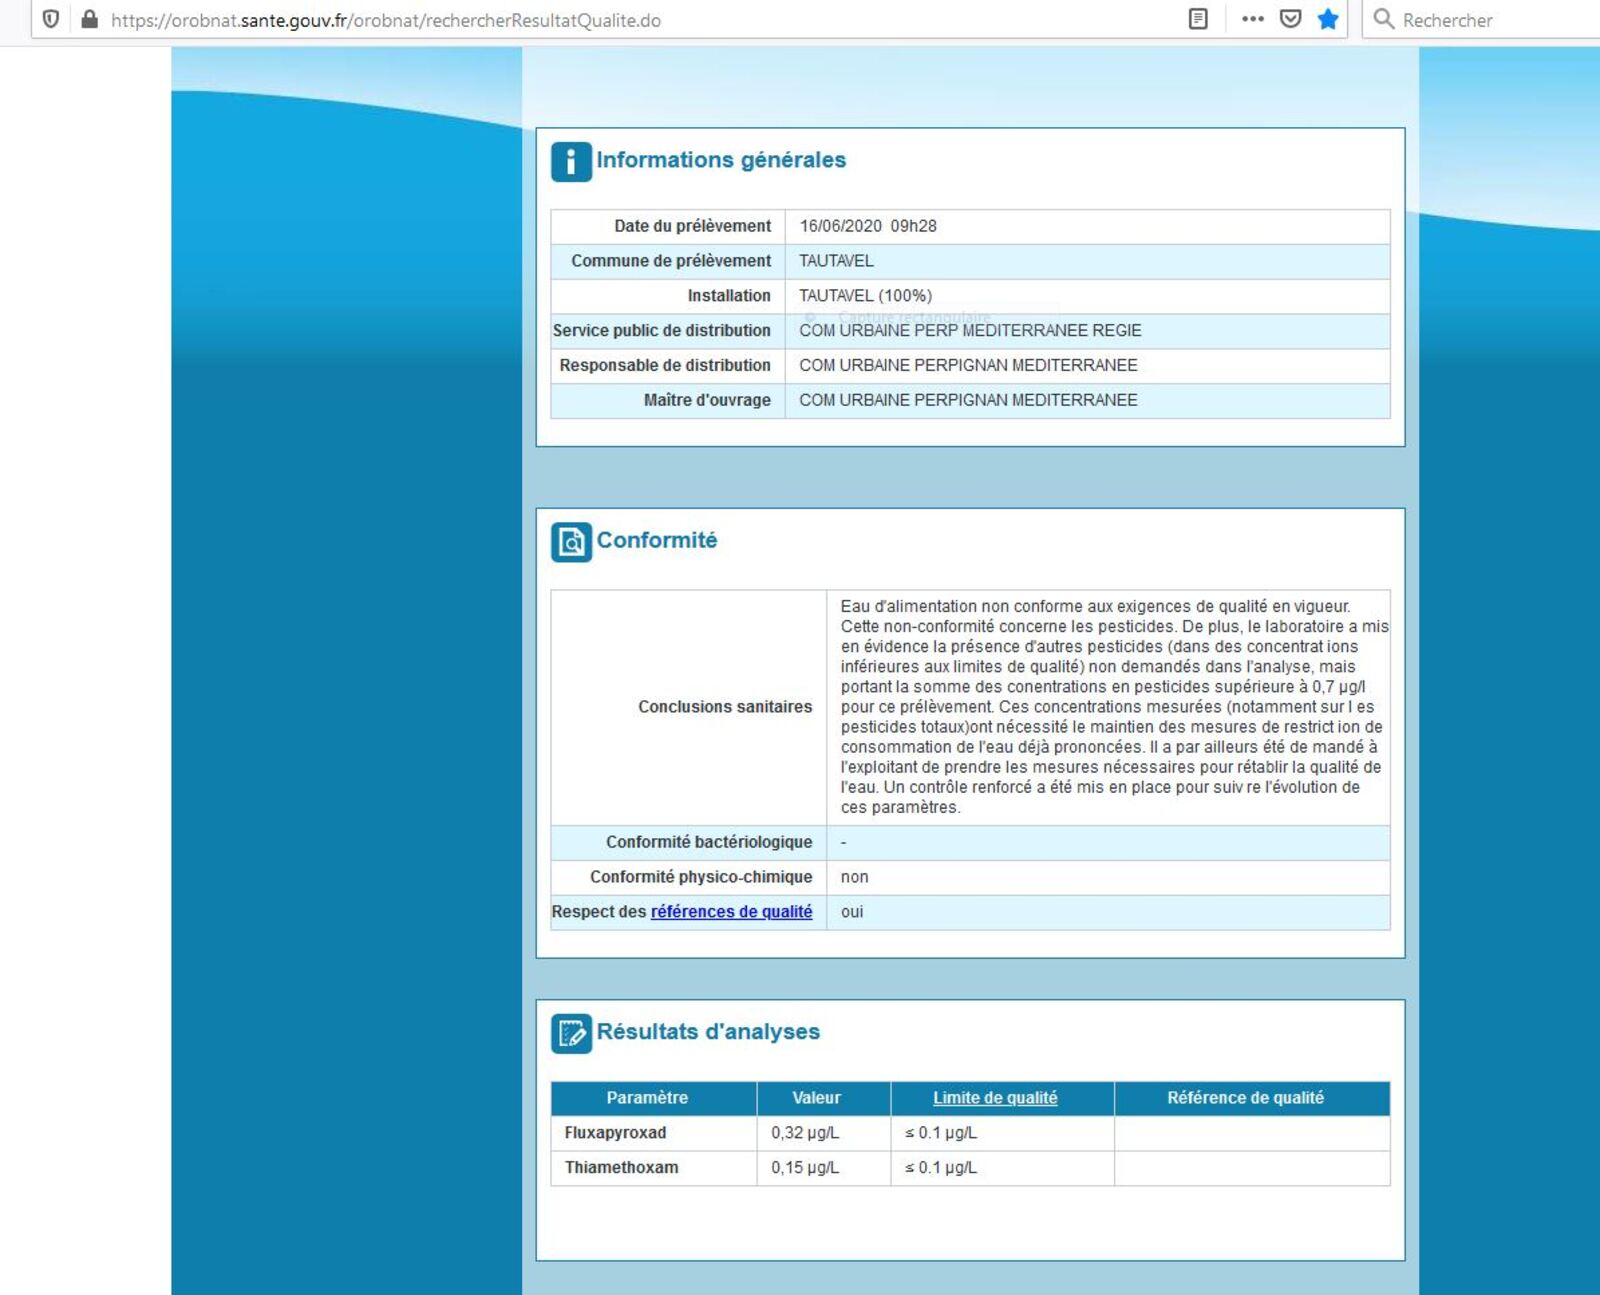Click the Référence de qualité column header
The width and height of the screenshot is (1600, 1295).
(x=1245, y=1098)
